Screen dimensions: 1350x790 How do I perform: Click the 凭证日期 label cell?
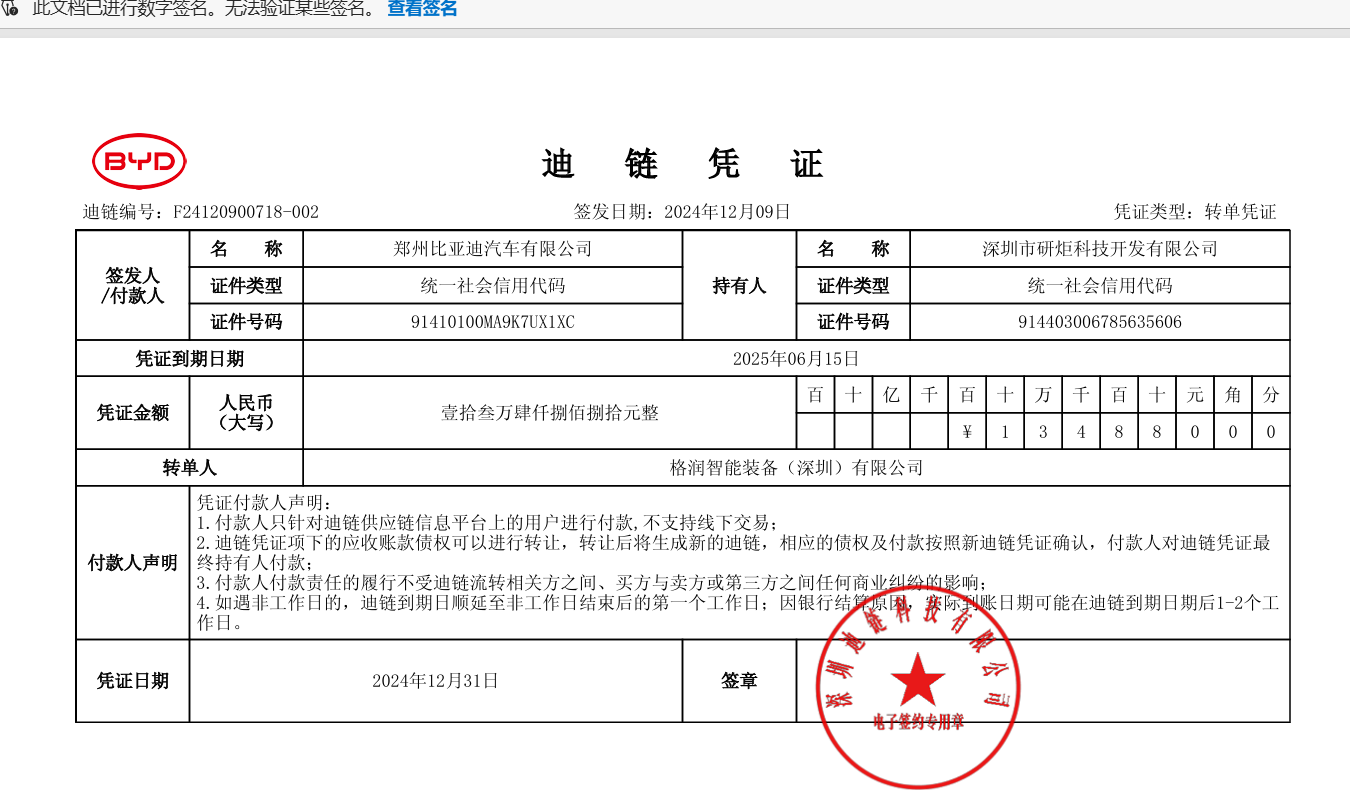133,681
